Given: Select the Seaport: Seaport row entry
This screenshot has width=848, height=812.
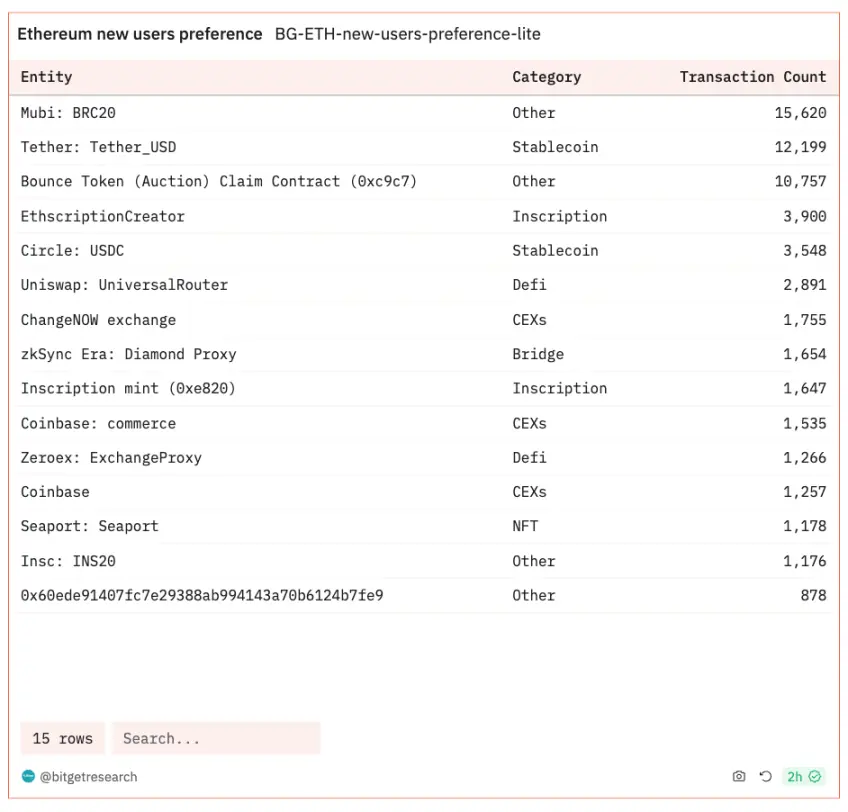Looking at the screenshot, I should [x=89, y=526].
